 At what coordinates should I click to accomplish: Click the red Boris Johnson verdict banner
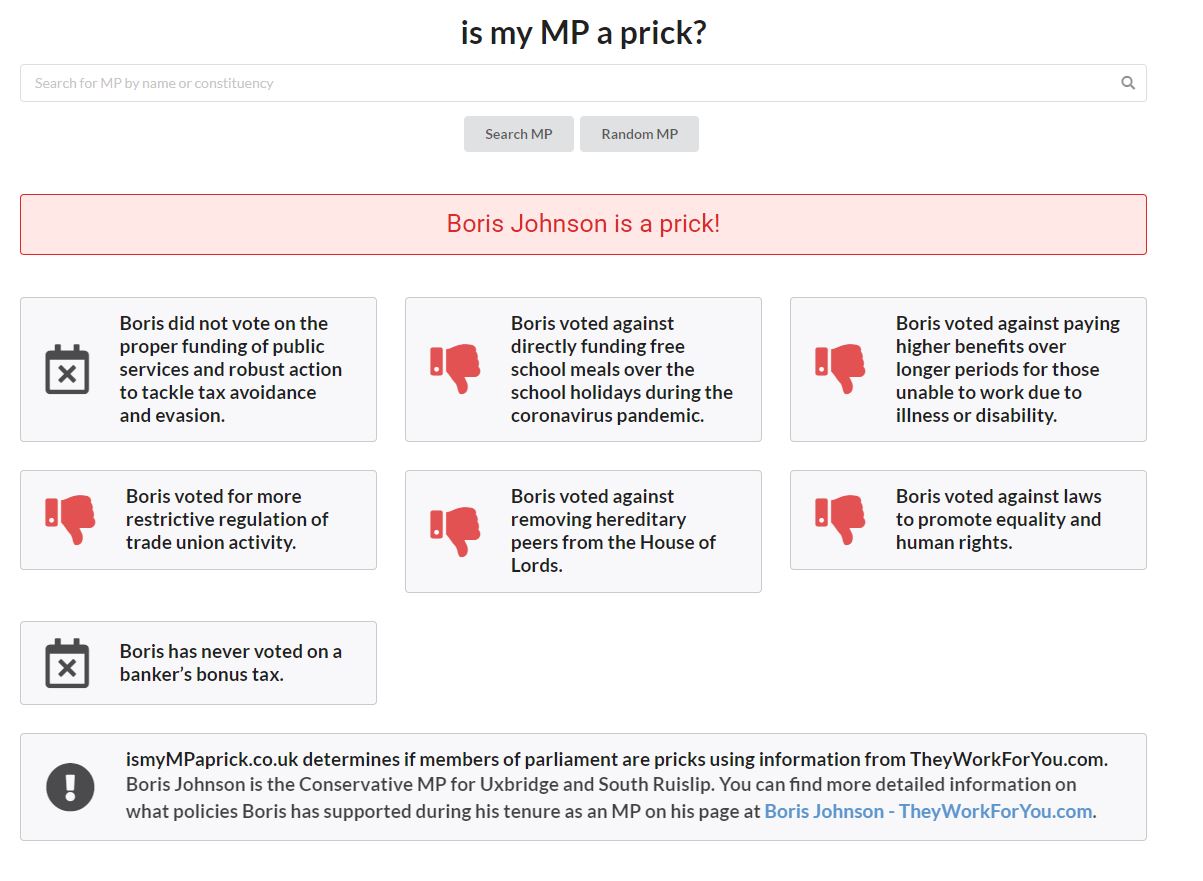[x=583, y=224]
